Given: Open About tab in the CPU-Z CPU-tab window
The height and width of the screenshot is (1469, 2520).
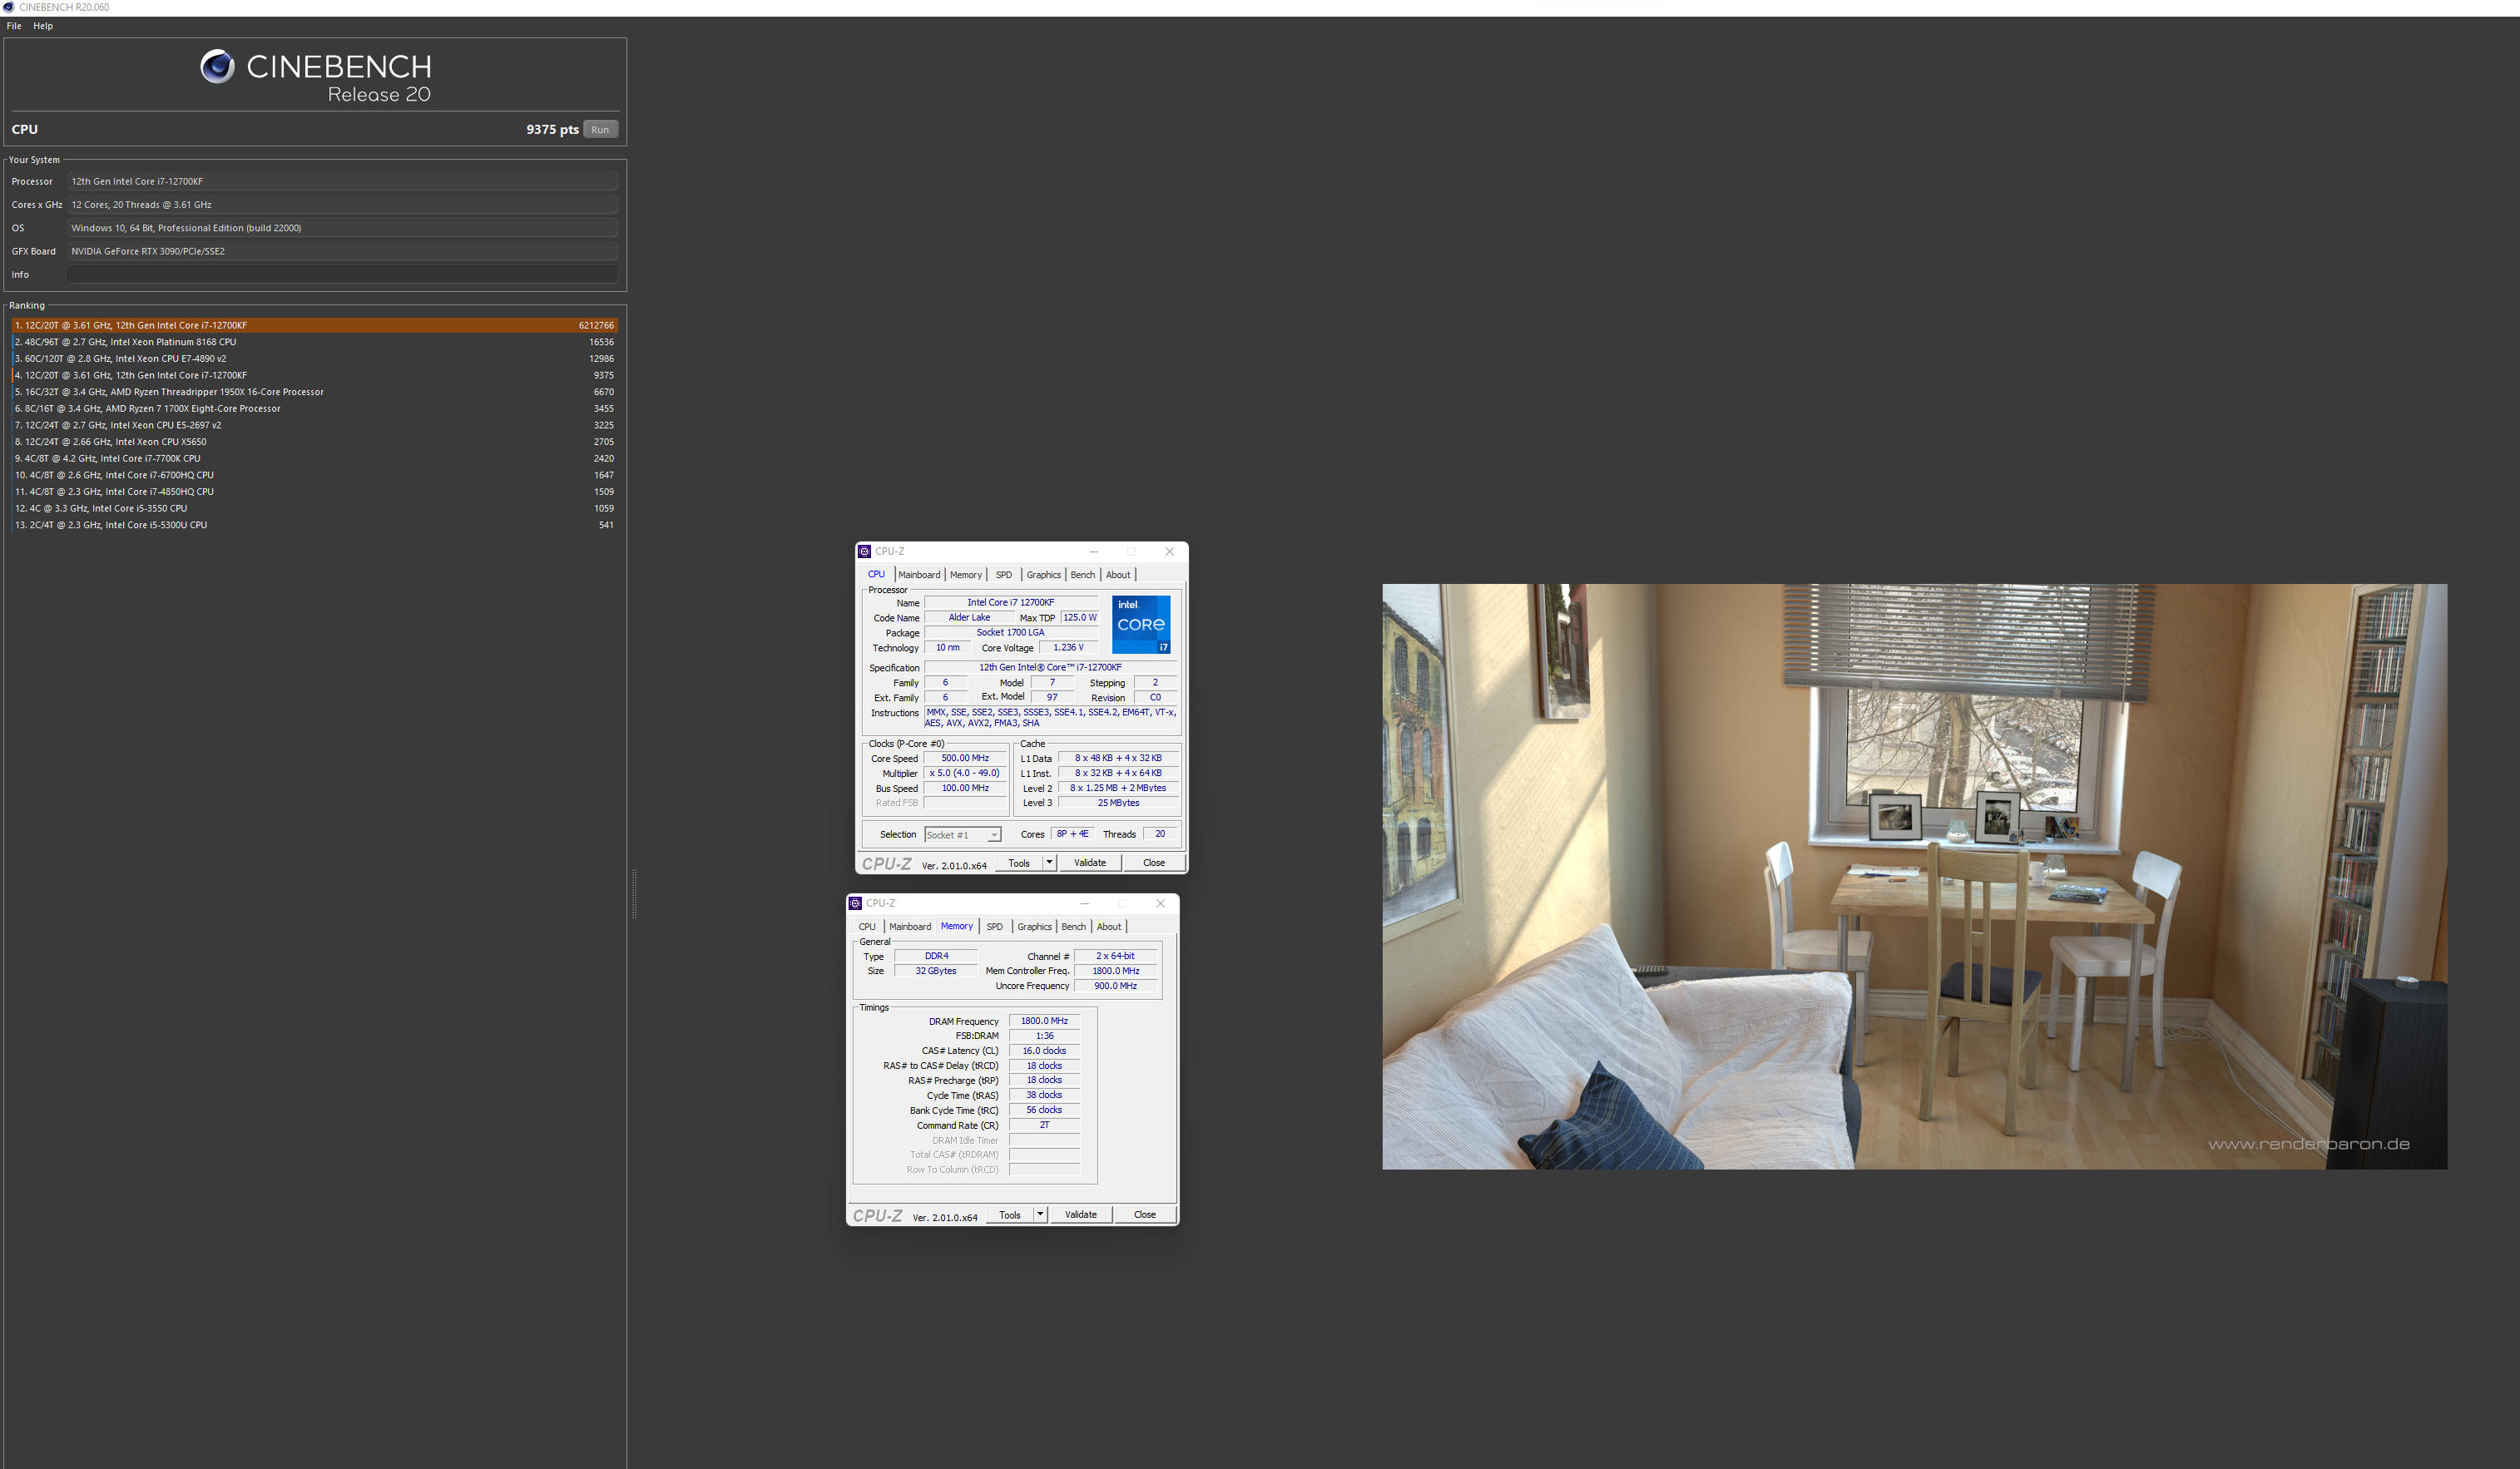Looking at the screenshot, I should coord(1118,575).
